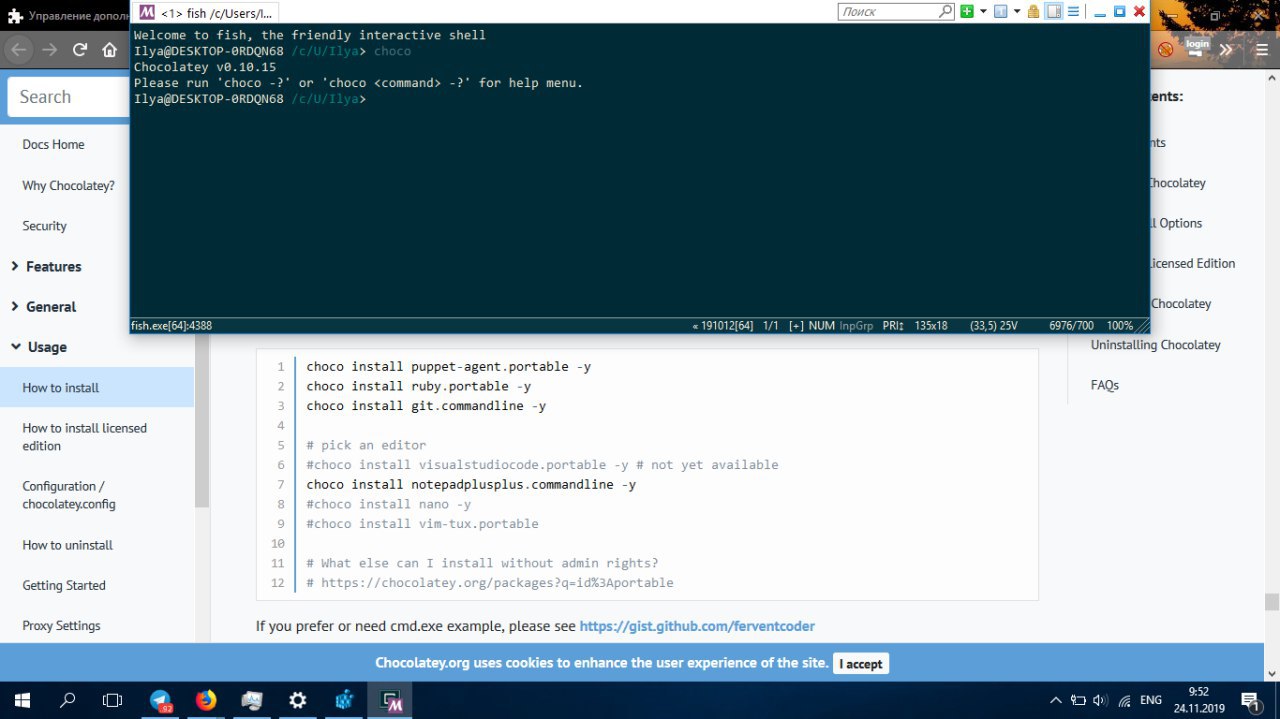1280x719 pixels.
Task: Click the magnifier icon in ConEmu search
Action: pyautogui.click(x=945, y=12)
